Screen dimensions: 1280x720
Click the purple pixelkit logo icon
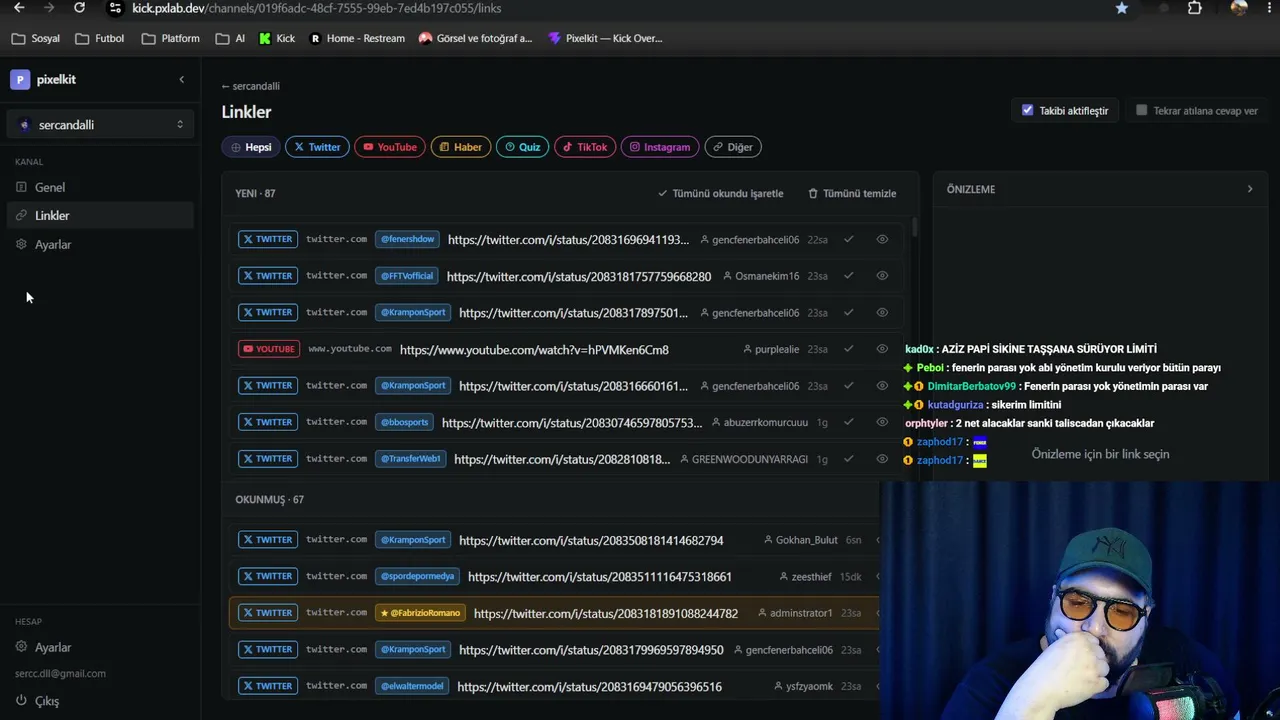tap(20, 80)
